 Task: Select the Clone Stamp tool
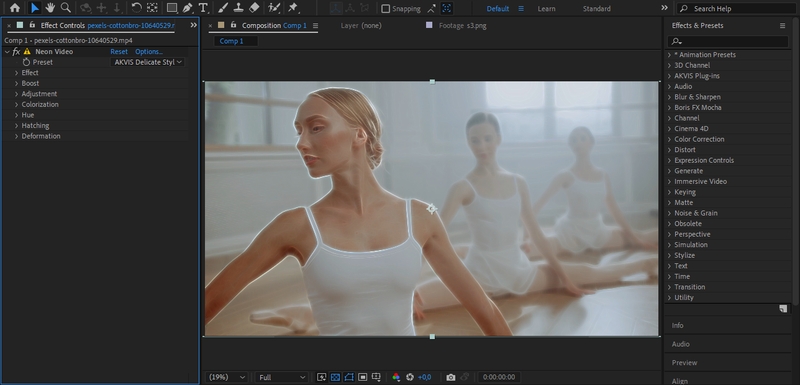238,8
